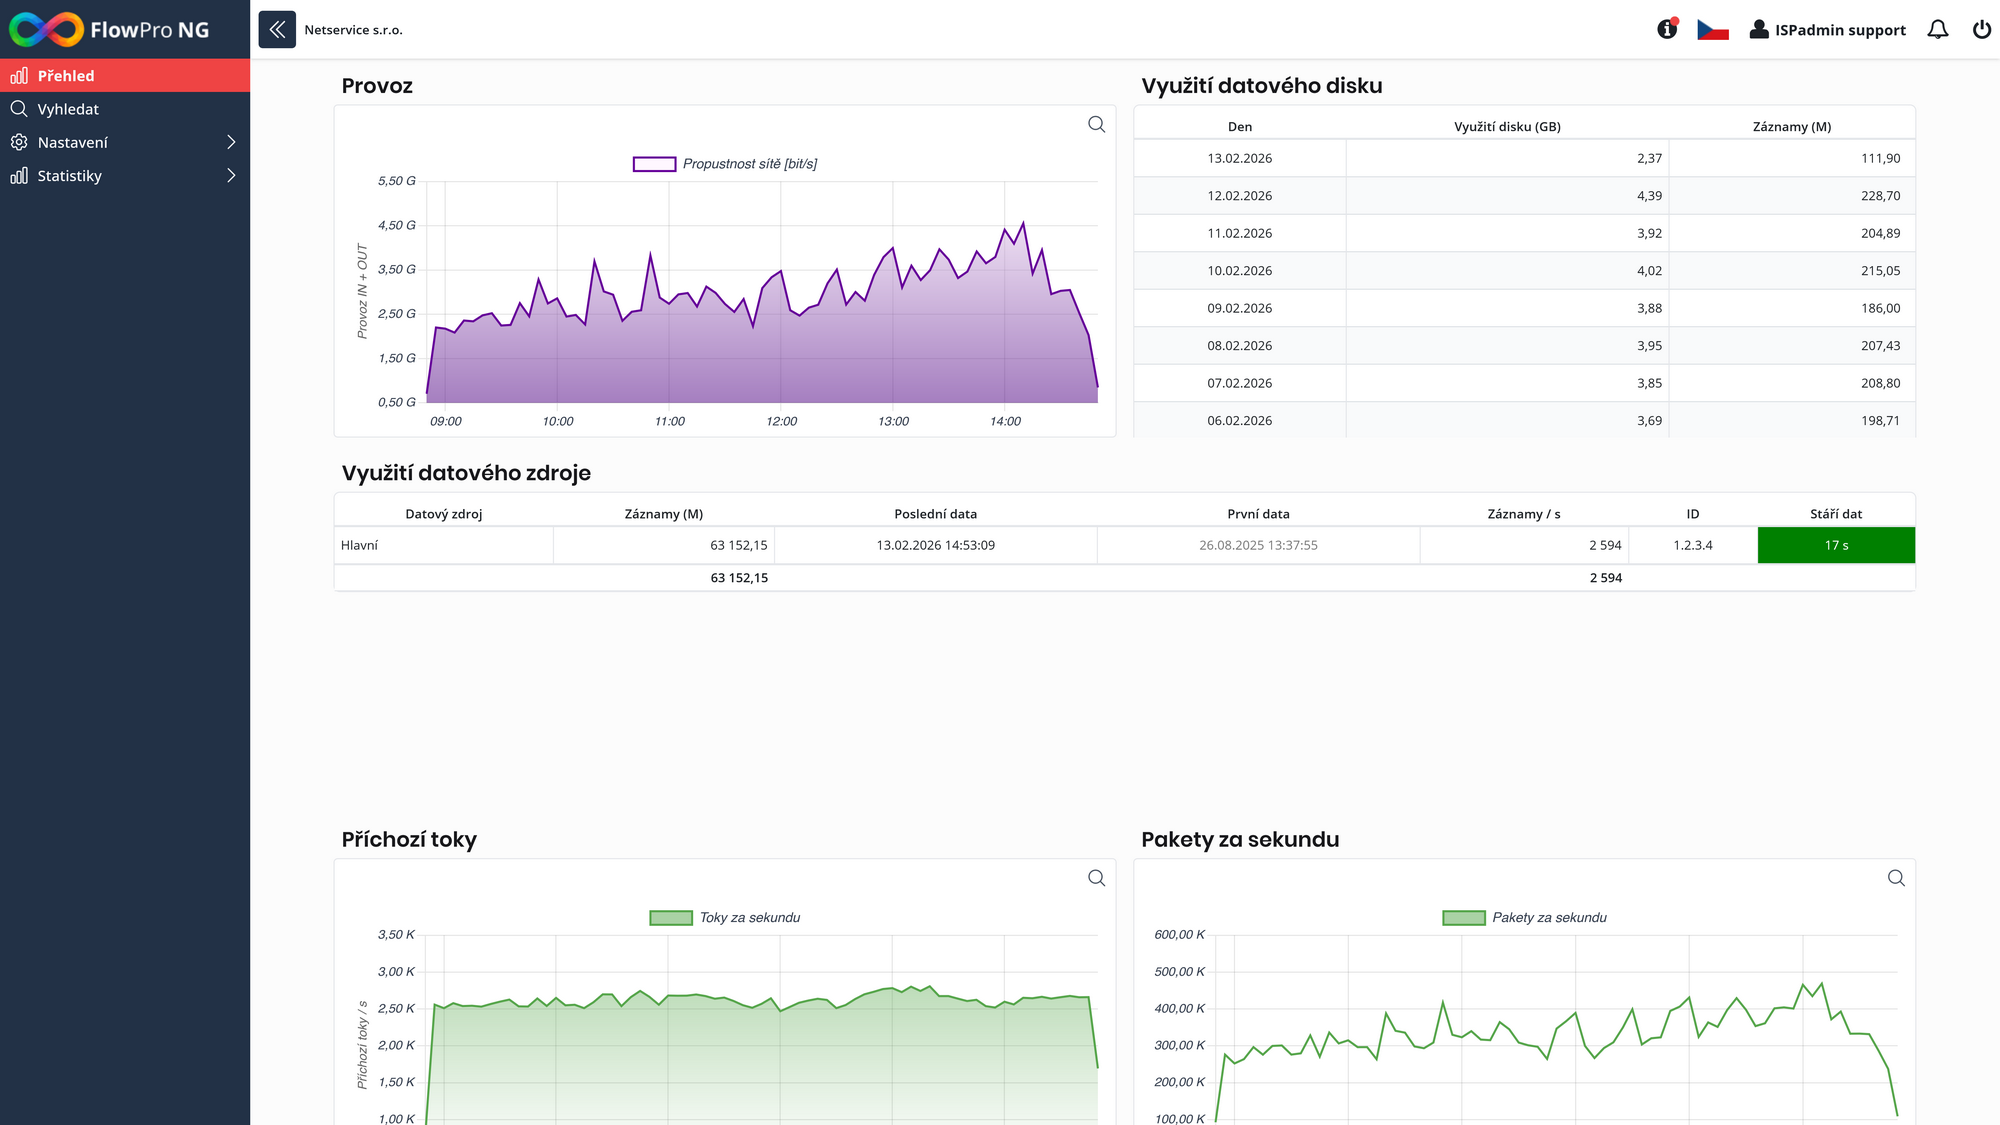Click the FlowPro NG logo
The width and height of the screenshot is (2000, 1125).
coord(110,30)
